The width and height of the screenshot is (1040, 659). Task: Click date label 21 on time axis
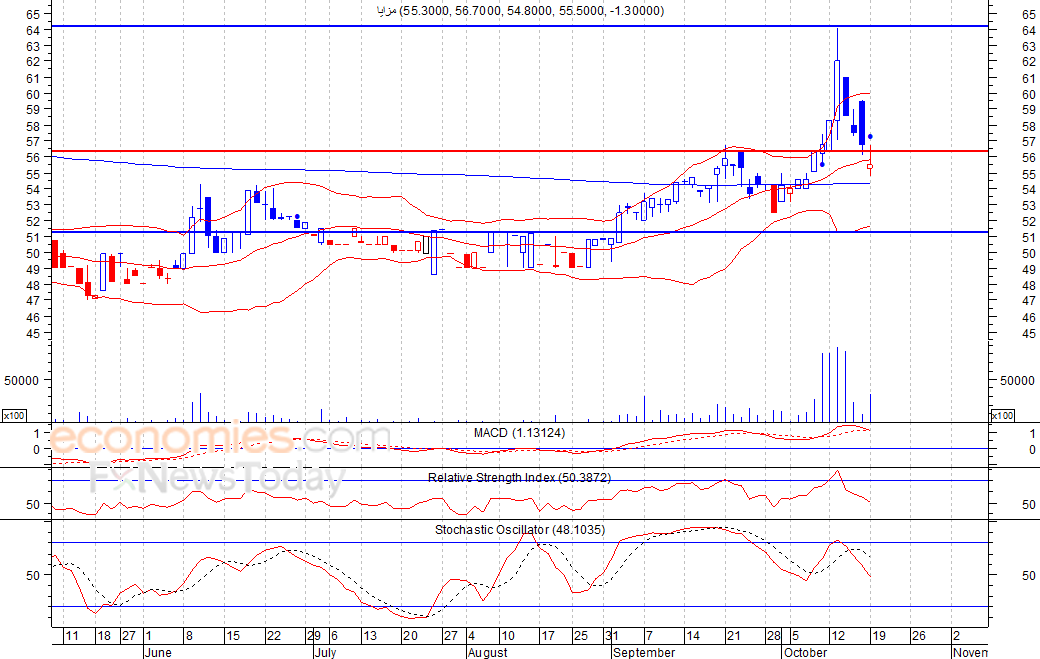pos(734,636)
